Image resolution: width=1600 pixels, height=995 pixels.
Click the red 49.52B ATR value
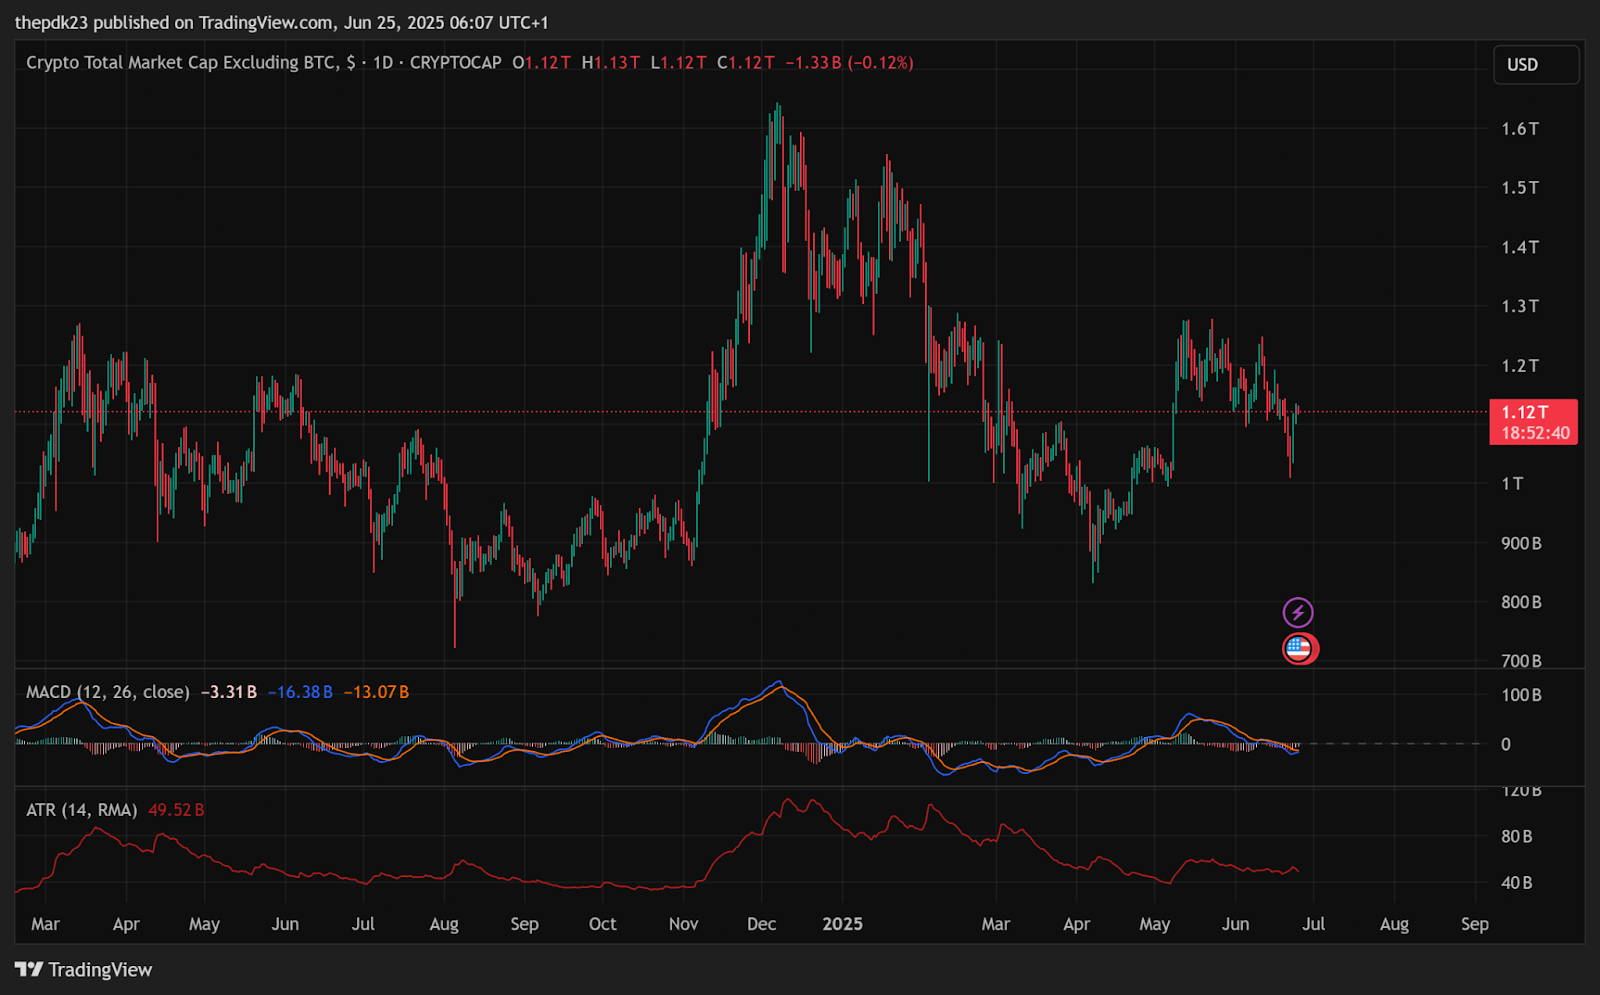[176, 810]
